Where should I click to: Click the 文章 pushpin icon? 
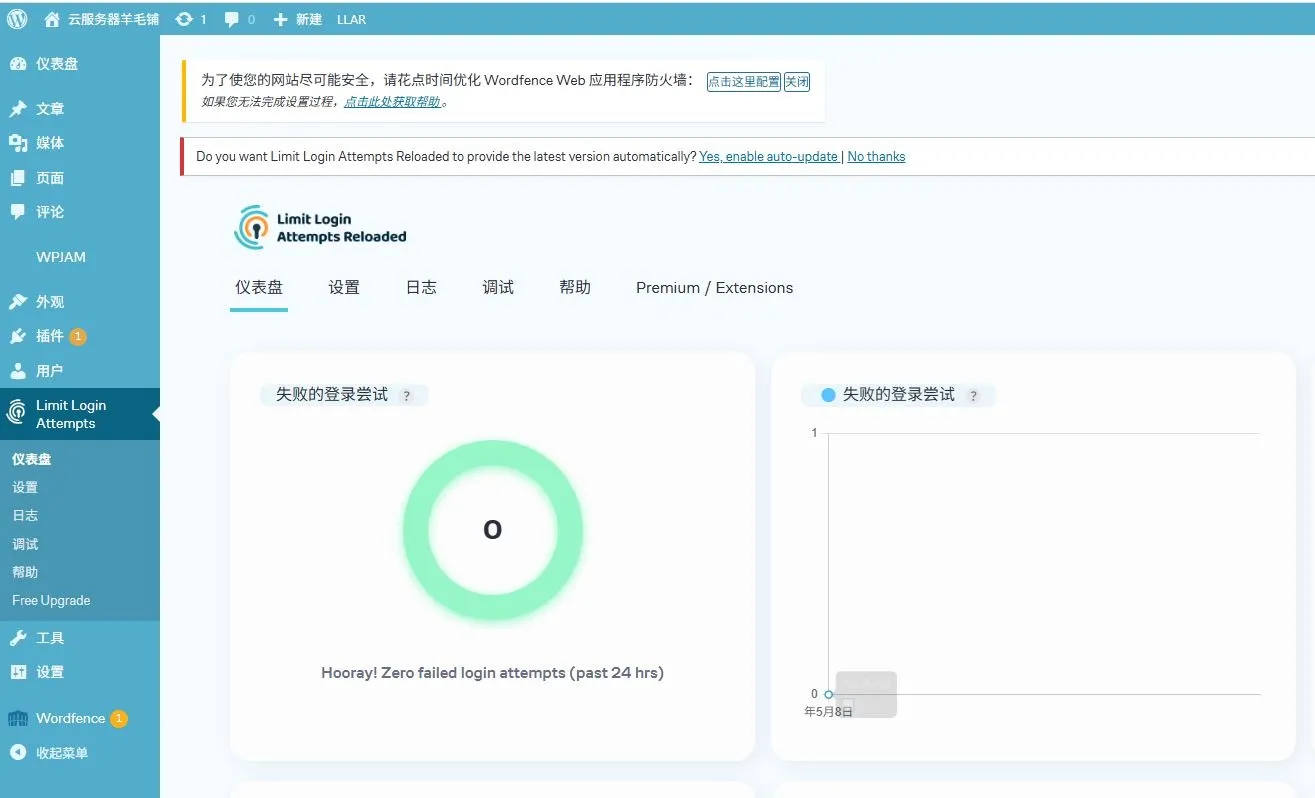[18, 109]
